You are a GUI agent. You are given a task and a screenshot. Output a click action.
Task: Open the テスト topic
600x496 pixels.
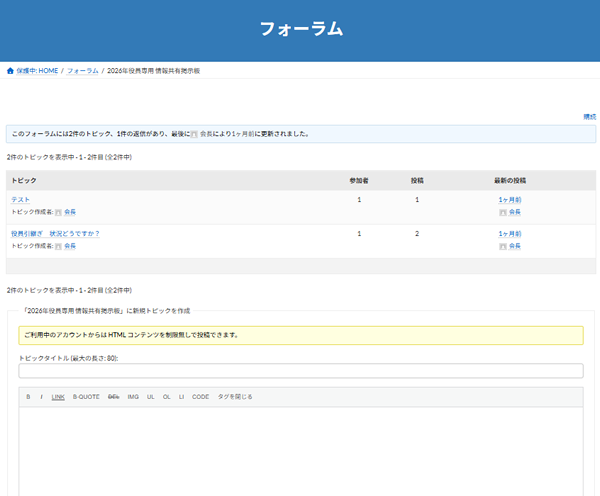20,200
